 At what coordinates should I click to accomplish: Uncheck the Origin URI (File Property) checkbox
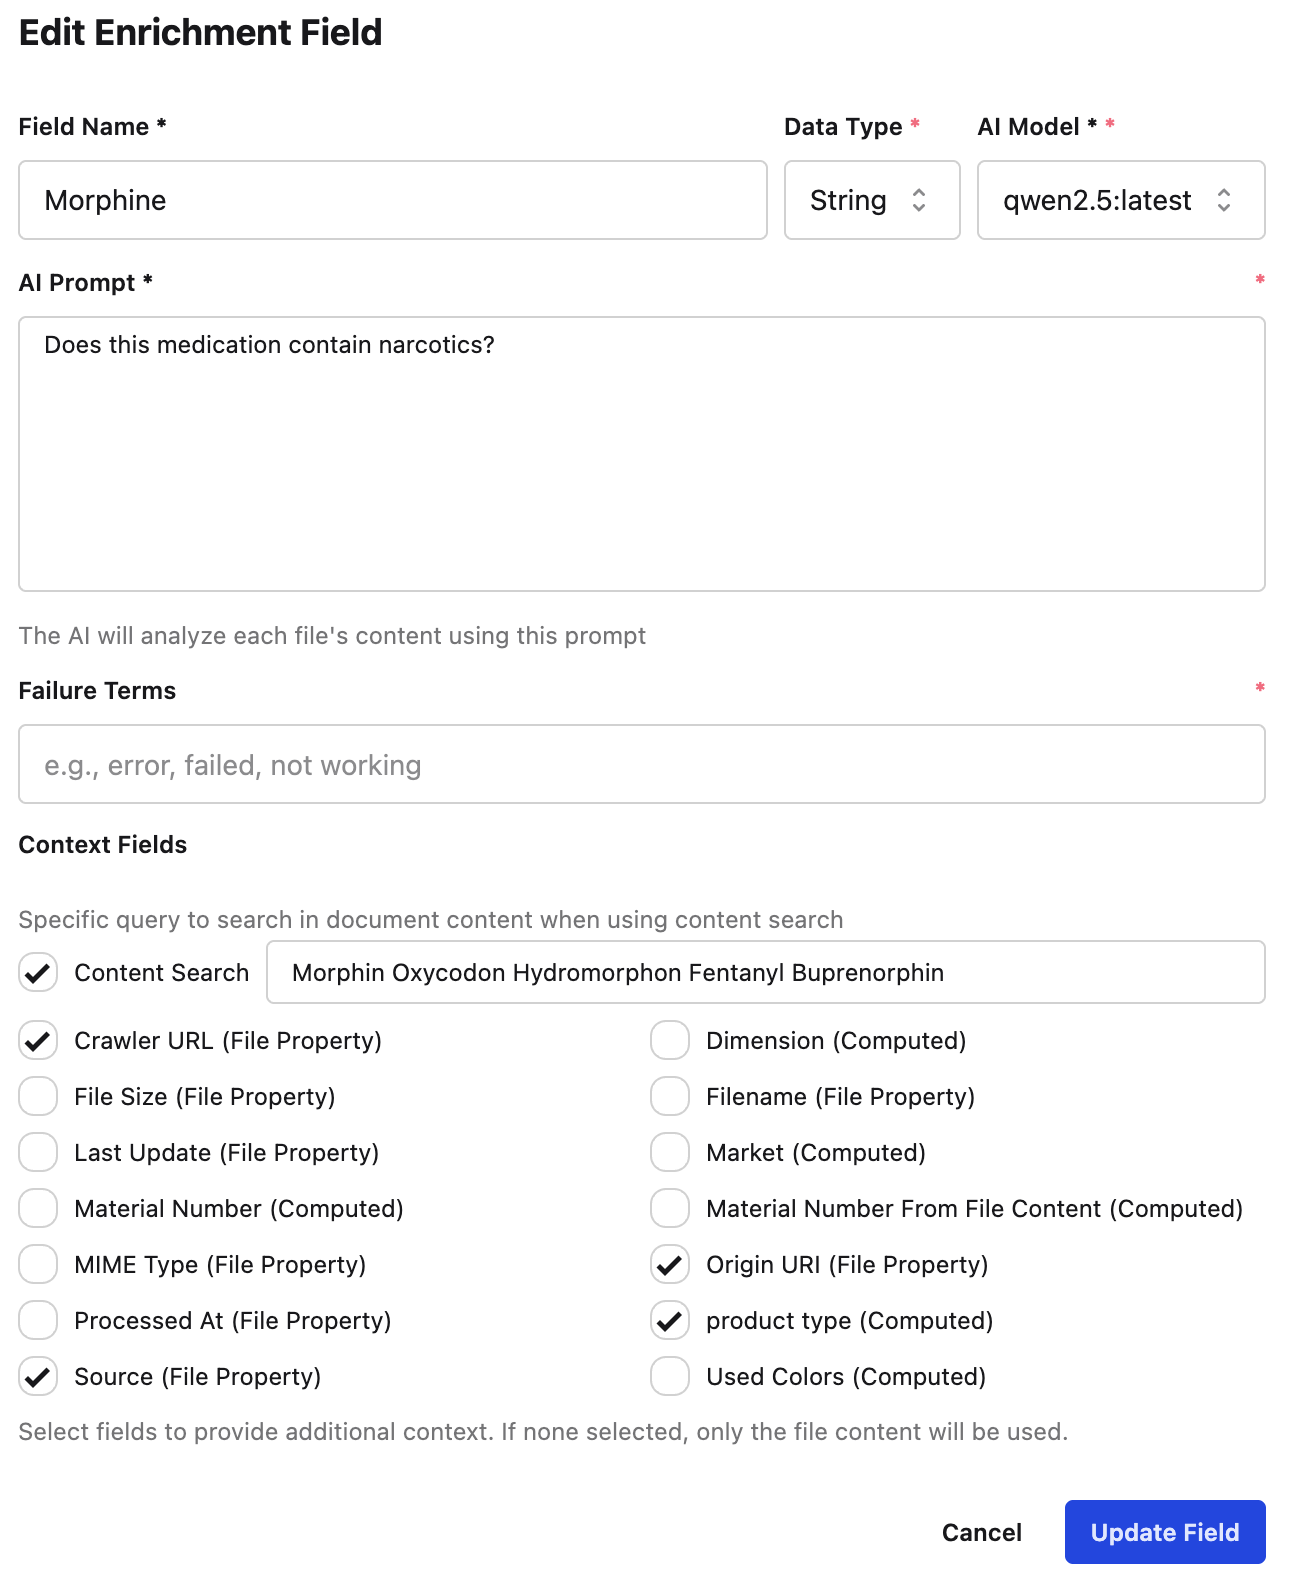[669, 1264]
